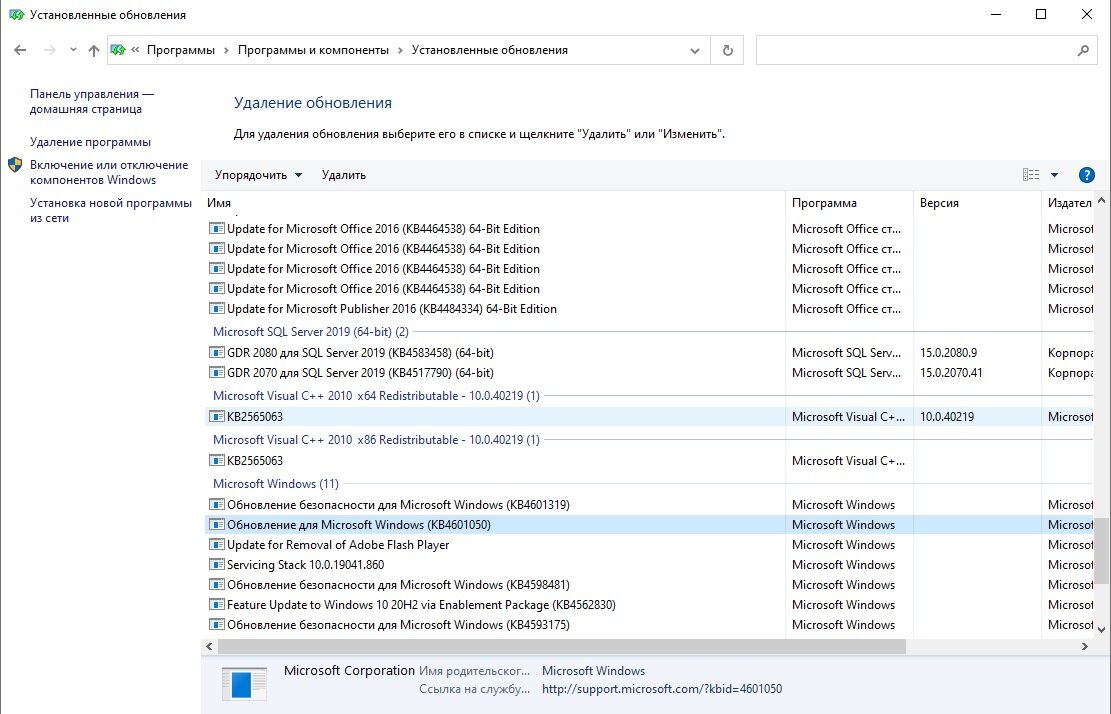Collapse Visual C++ 2010 x86 Redistributable group

click(x=376, y=440)
